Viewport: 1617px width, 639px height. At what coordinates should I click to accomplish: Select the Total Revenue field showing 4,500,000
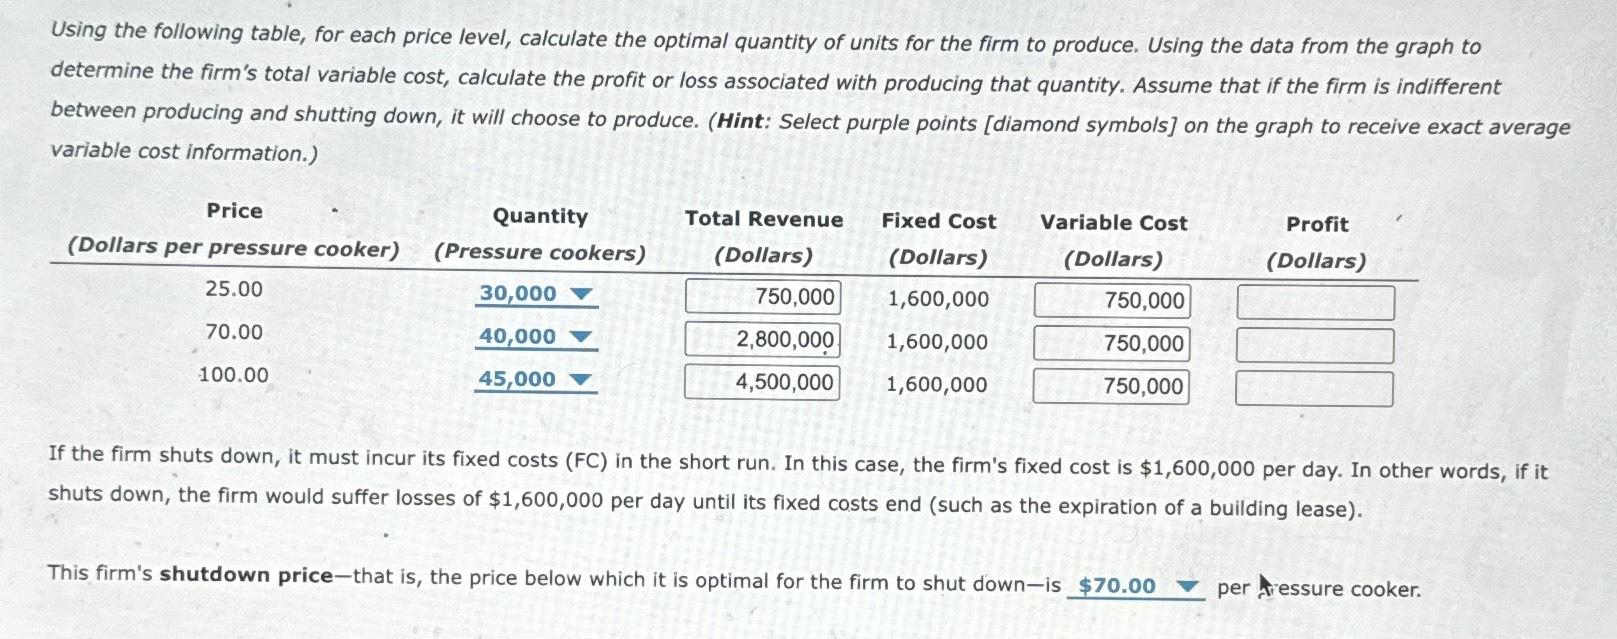pyautogui.click(x=763, y=383)
